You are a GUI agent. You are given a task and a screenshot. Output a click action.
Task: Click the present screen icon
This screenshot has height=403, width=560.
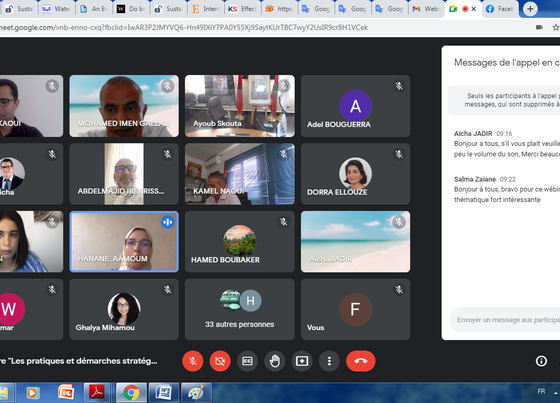(x=302, y=361)
